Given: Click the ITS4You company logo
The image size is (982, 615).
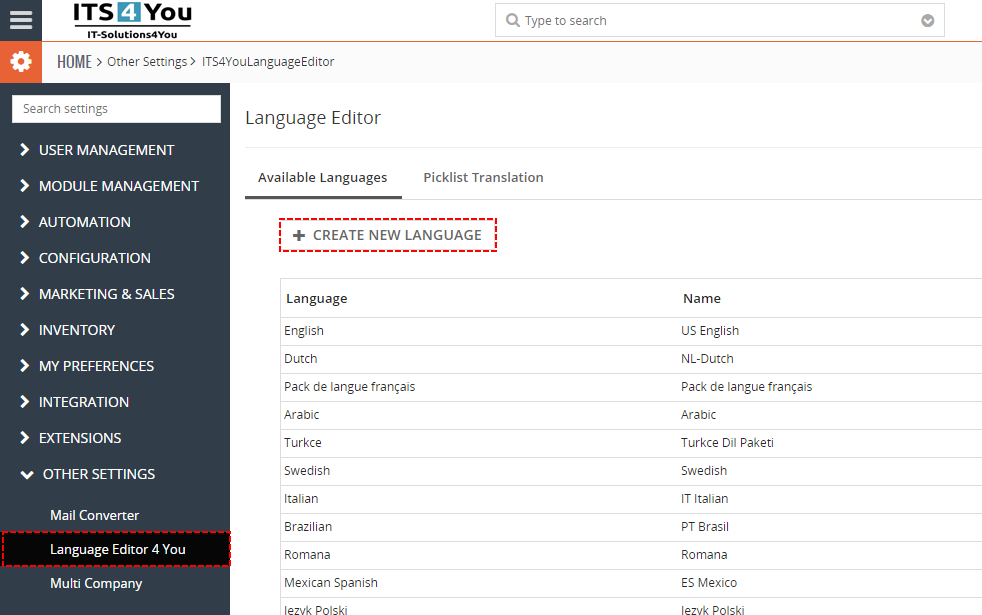Looking at the screenshot, I should (132, 20).
